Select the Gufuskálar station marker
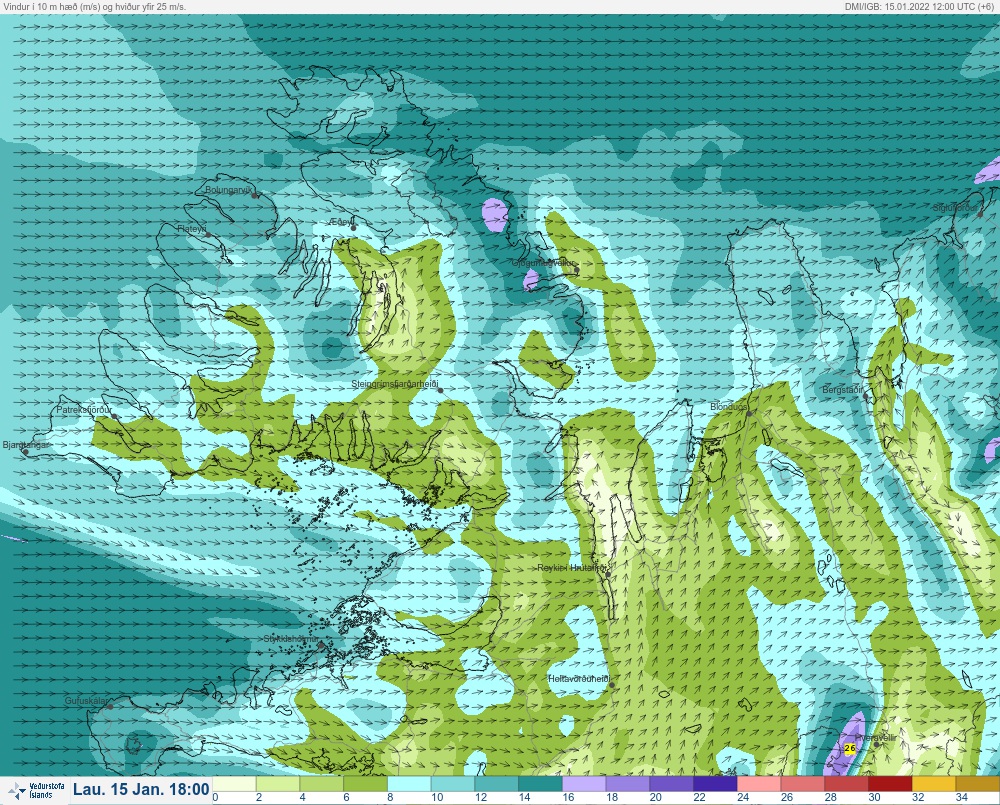Screen dimensions: 1000x805 (110, 707)
